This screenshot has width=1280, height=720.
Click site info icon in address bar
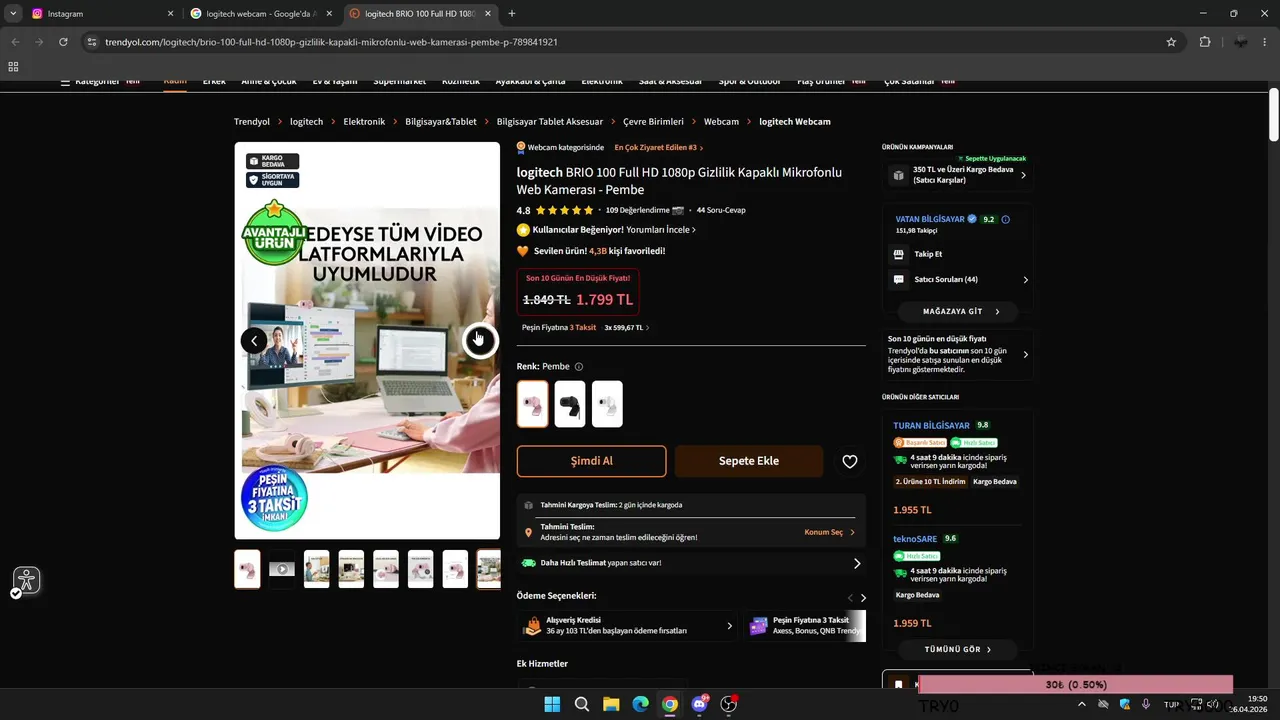(x=92, y=42)
